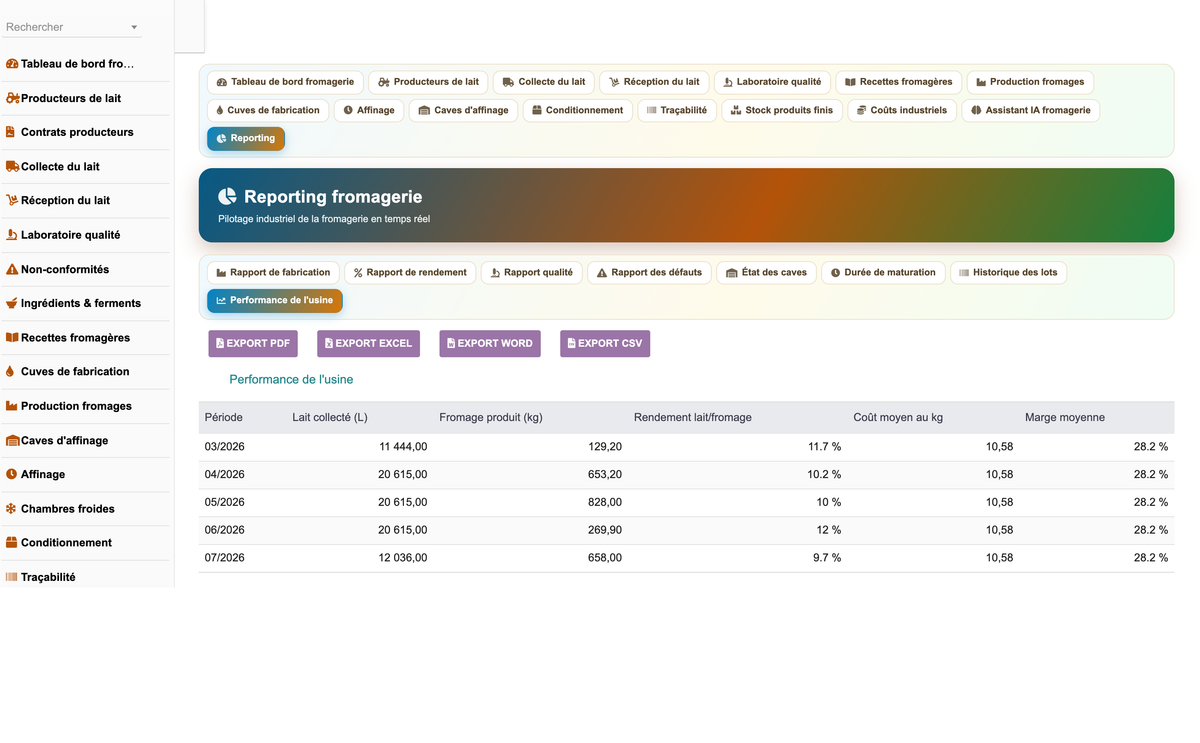Click tractor icon beside sidebar Producteurs de lait
The height and width of the screenshot is (743, 1200).
[12, 98]
